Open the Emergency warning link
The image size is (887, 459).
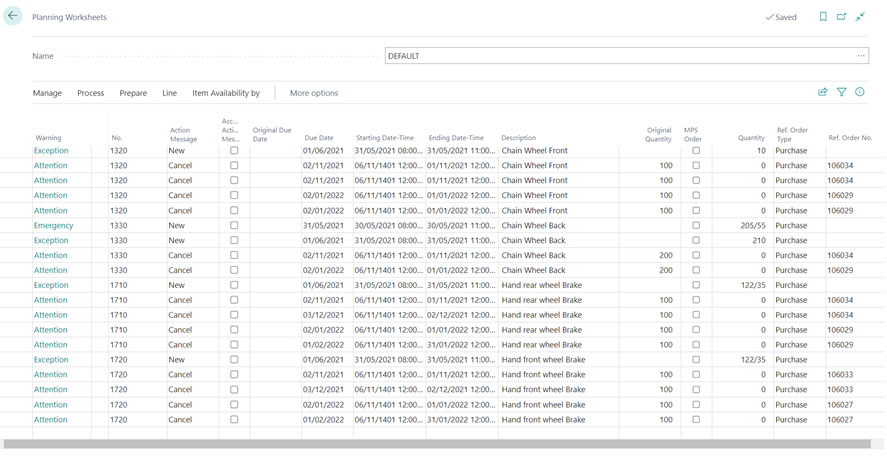(54, 225)
